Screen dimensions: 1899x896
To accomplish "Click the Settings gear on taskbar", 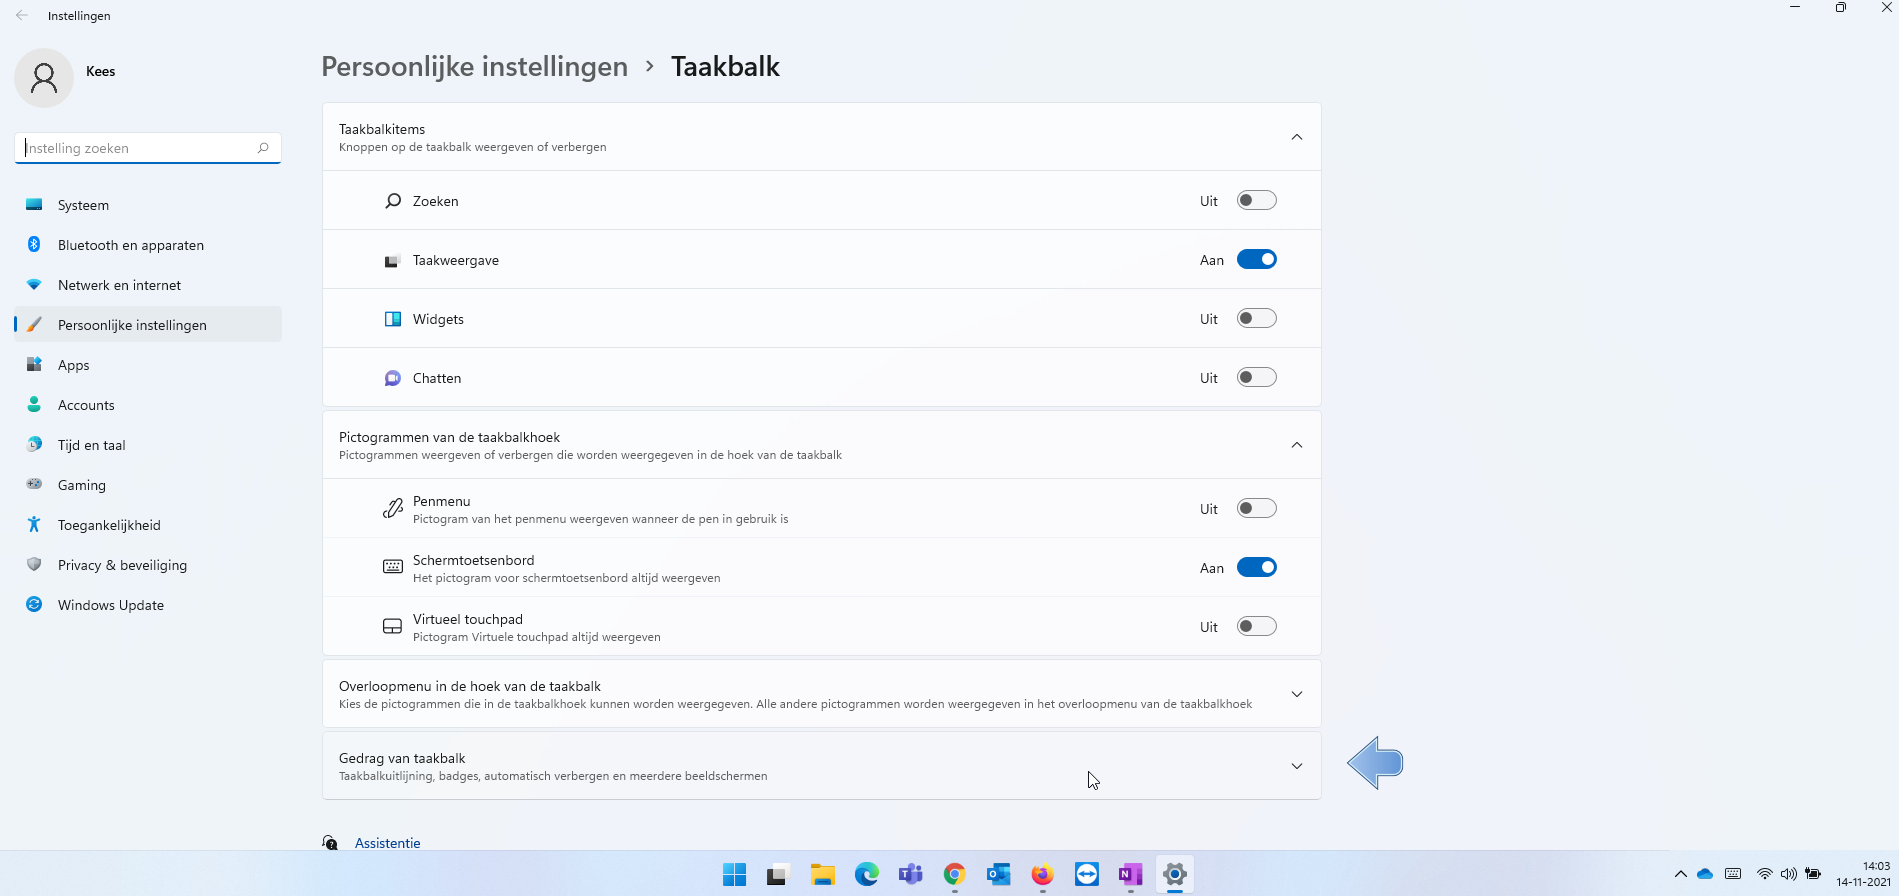I will 1175,875.
